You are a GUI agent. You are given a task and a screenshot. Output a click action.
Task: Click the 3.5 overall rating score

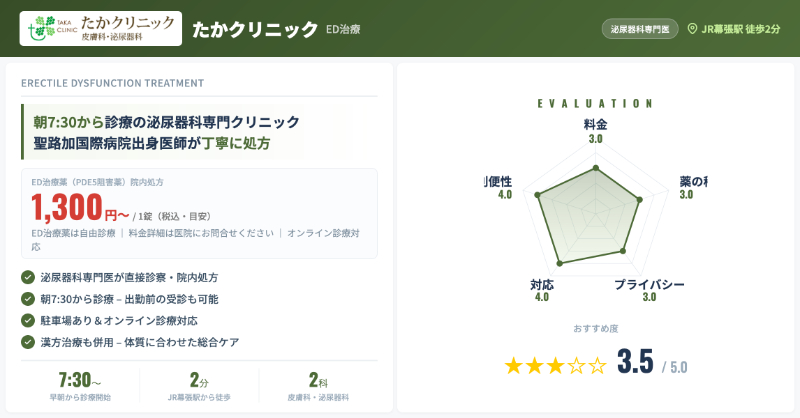[634, 362]
